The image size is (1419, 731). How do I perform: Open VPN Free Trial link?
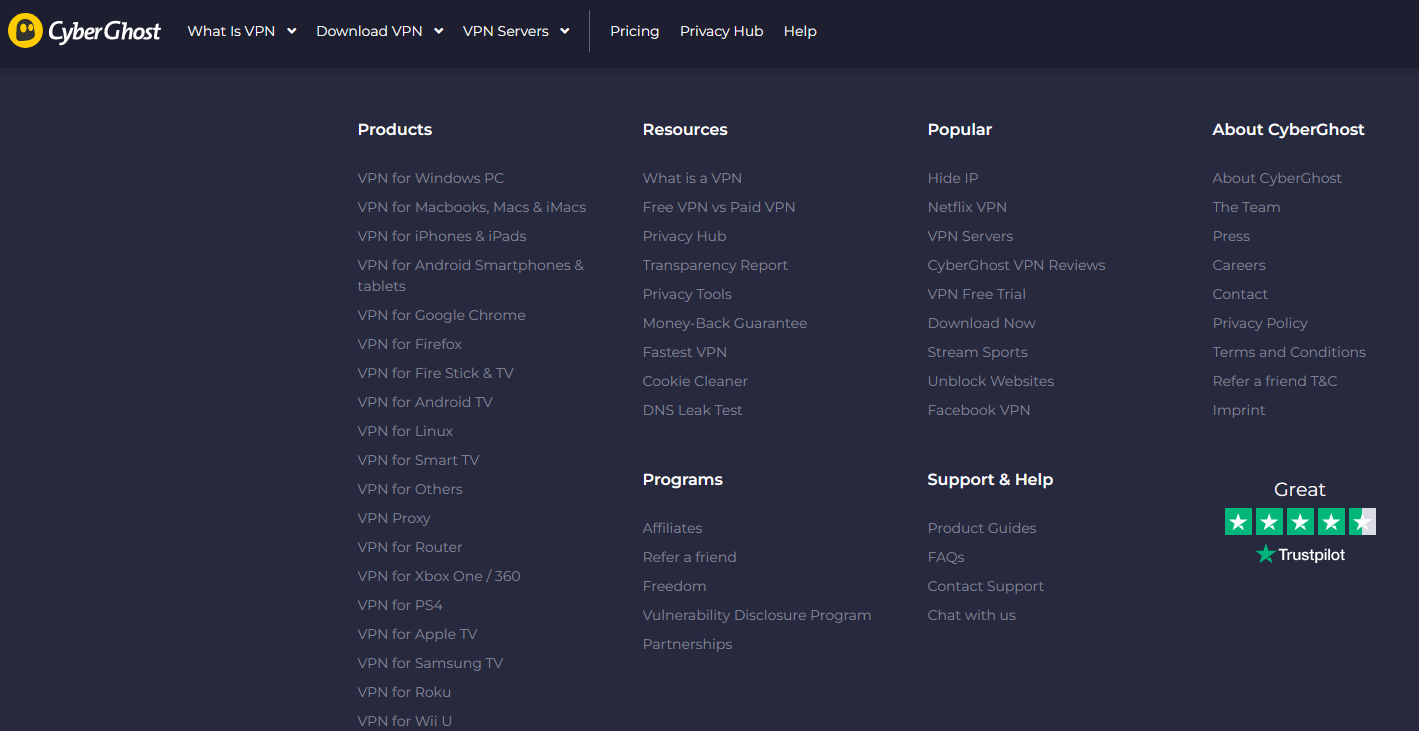(977, 294)
